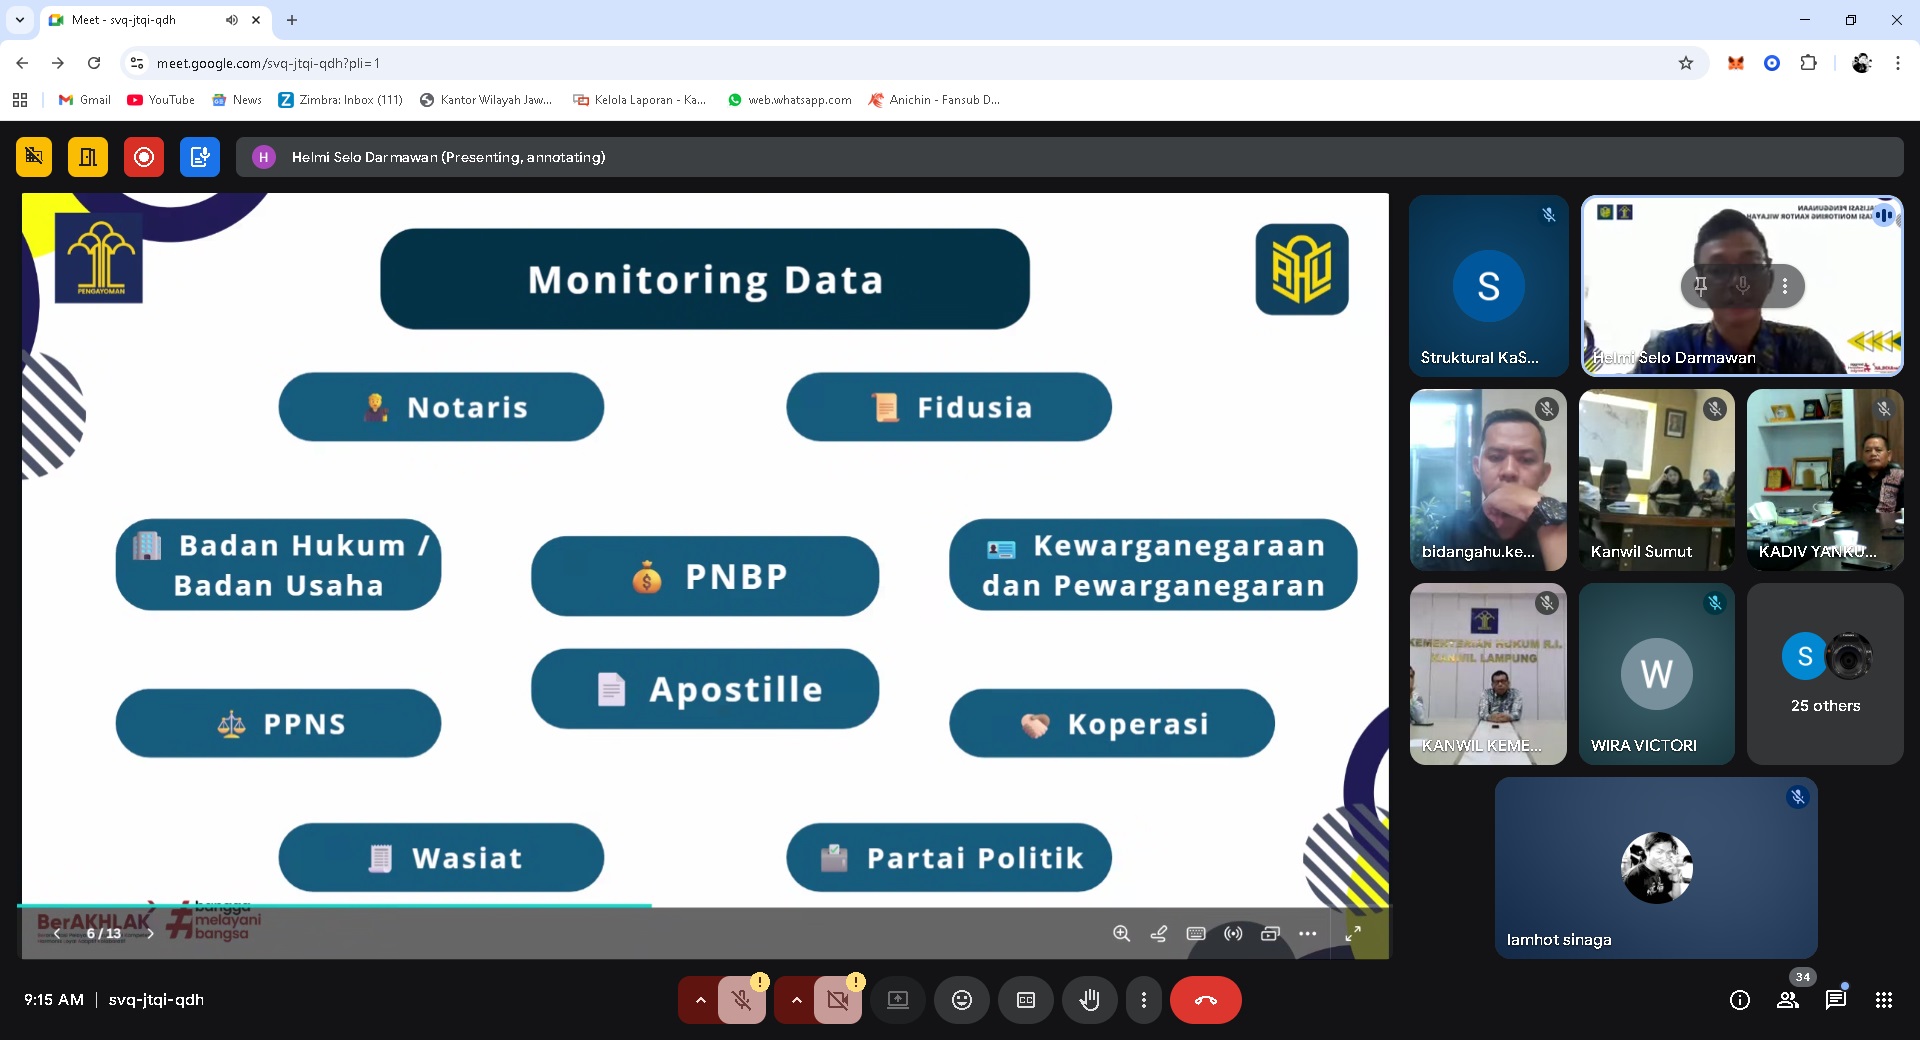Click the red recording indicator icon
The image size is (1920, 1040).
coord(143,157)
